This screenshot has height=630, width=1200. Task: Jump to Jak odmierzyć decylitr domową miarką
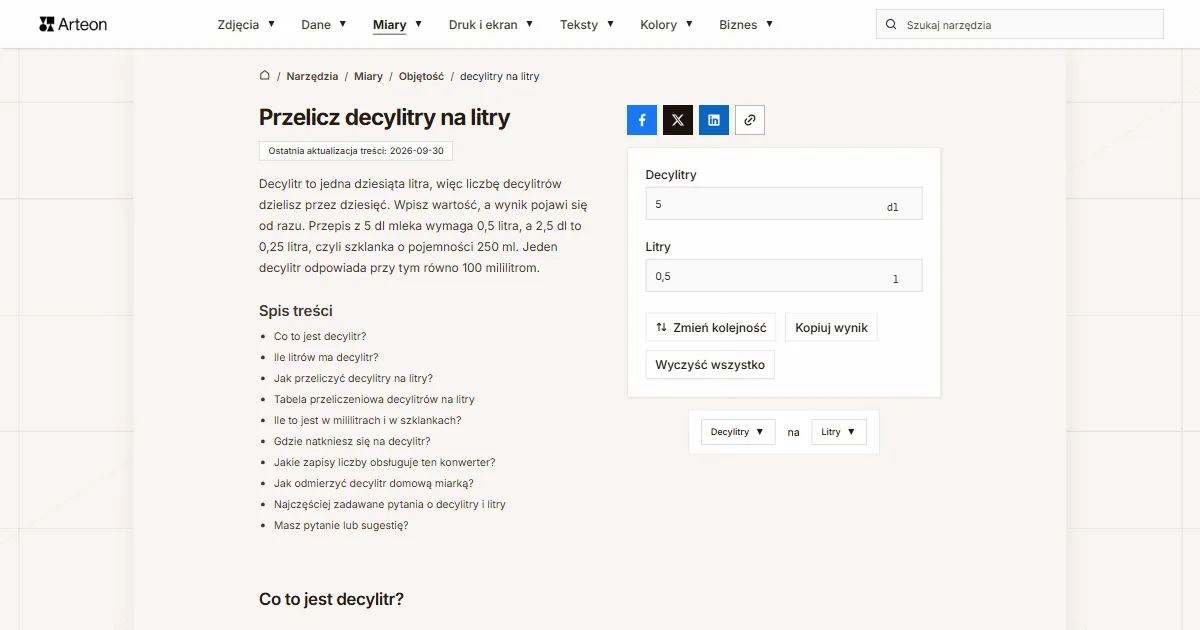pyautogui.click(x=374, y=483)
